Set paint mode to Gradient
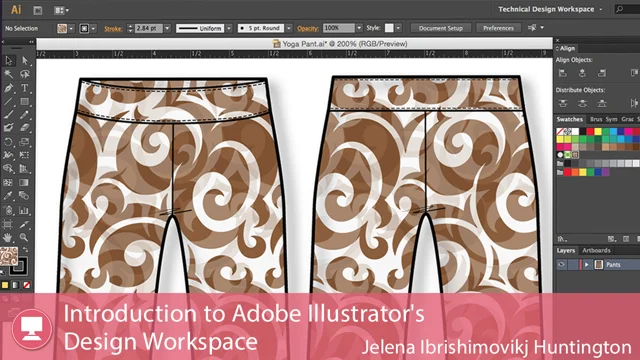Screen dimensions: 640x360 16,285
